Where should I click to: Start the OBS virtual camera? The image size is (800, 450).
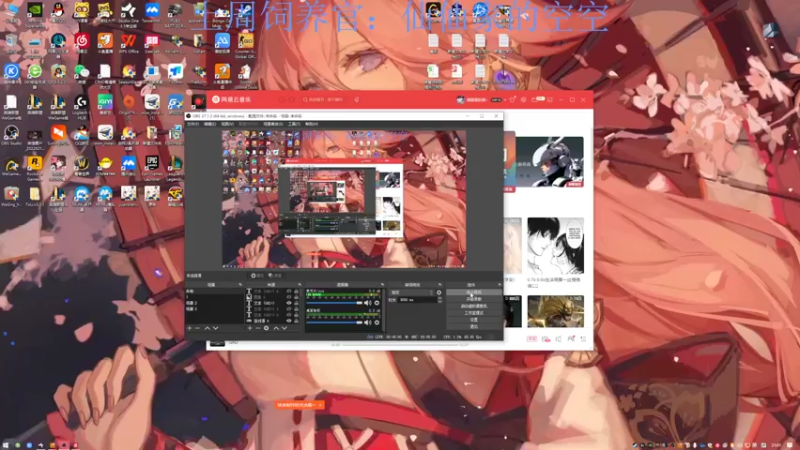pyautogui.click(x=473, y=306)
